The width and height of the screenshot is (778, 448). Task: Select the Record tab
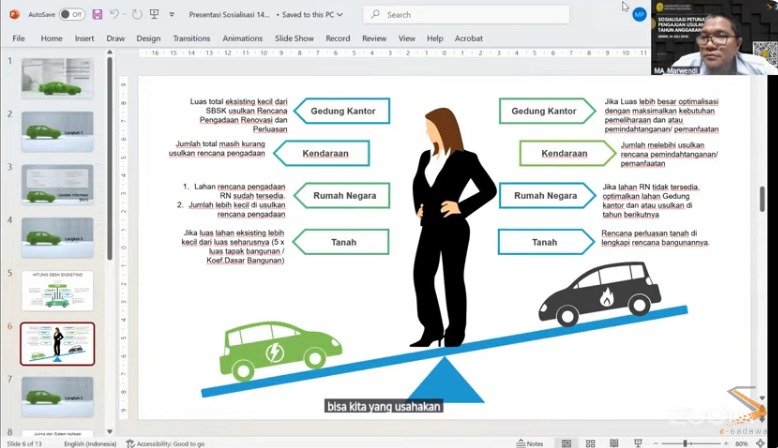tap(338, 38)
